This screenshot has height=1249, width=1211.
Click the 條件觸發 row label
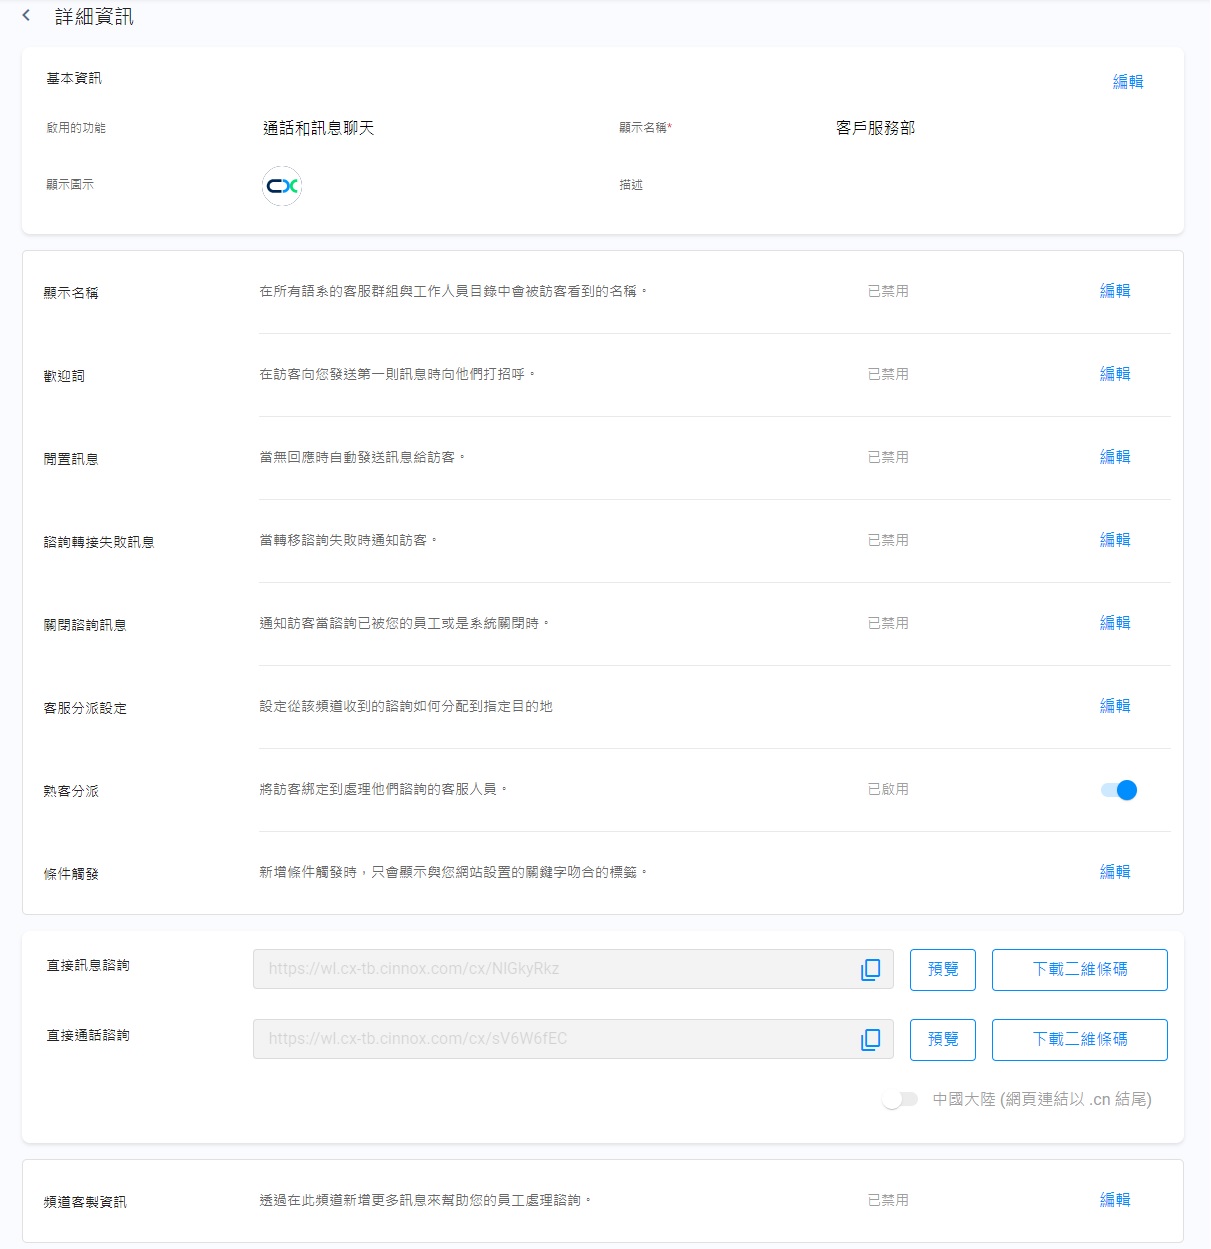71,874
